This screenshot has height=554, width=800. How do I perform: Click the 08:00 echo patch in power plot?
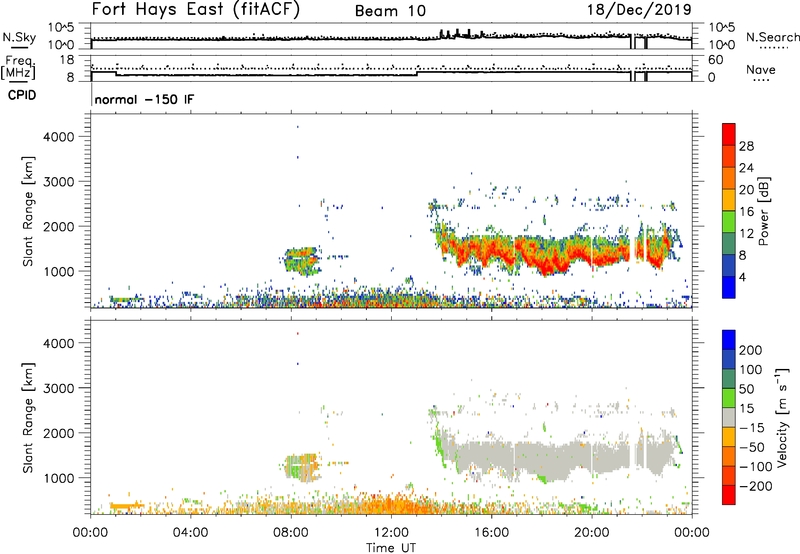[301, 260]
